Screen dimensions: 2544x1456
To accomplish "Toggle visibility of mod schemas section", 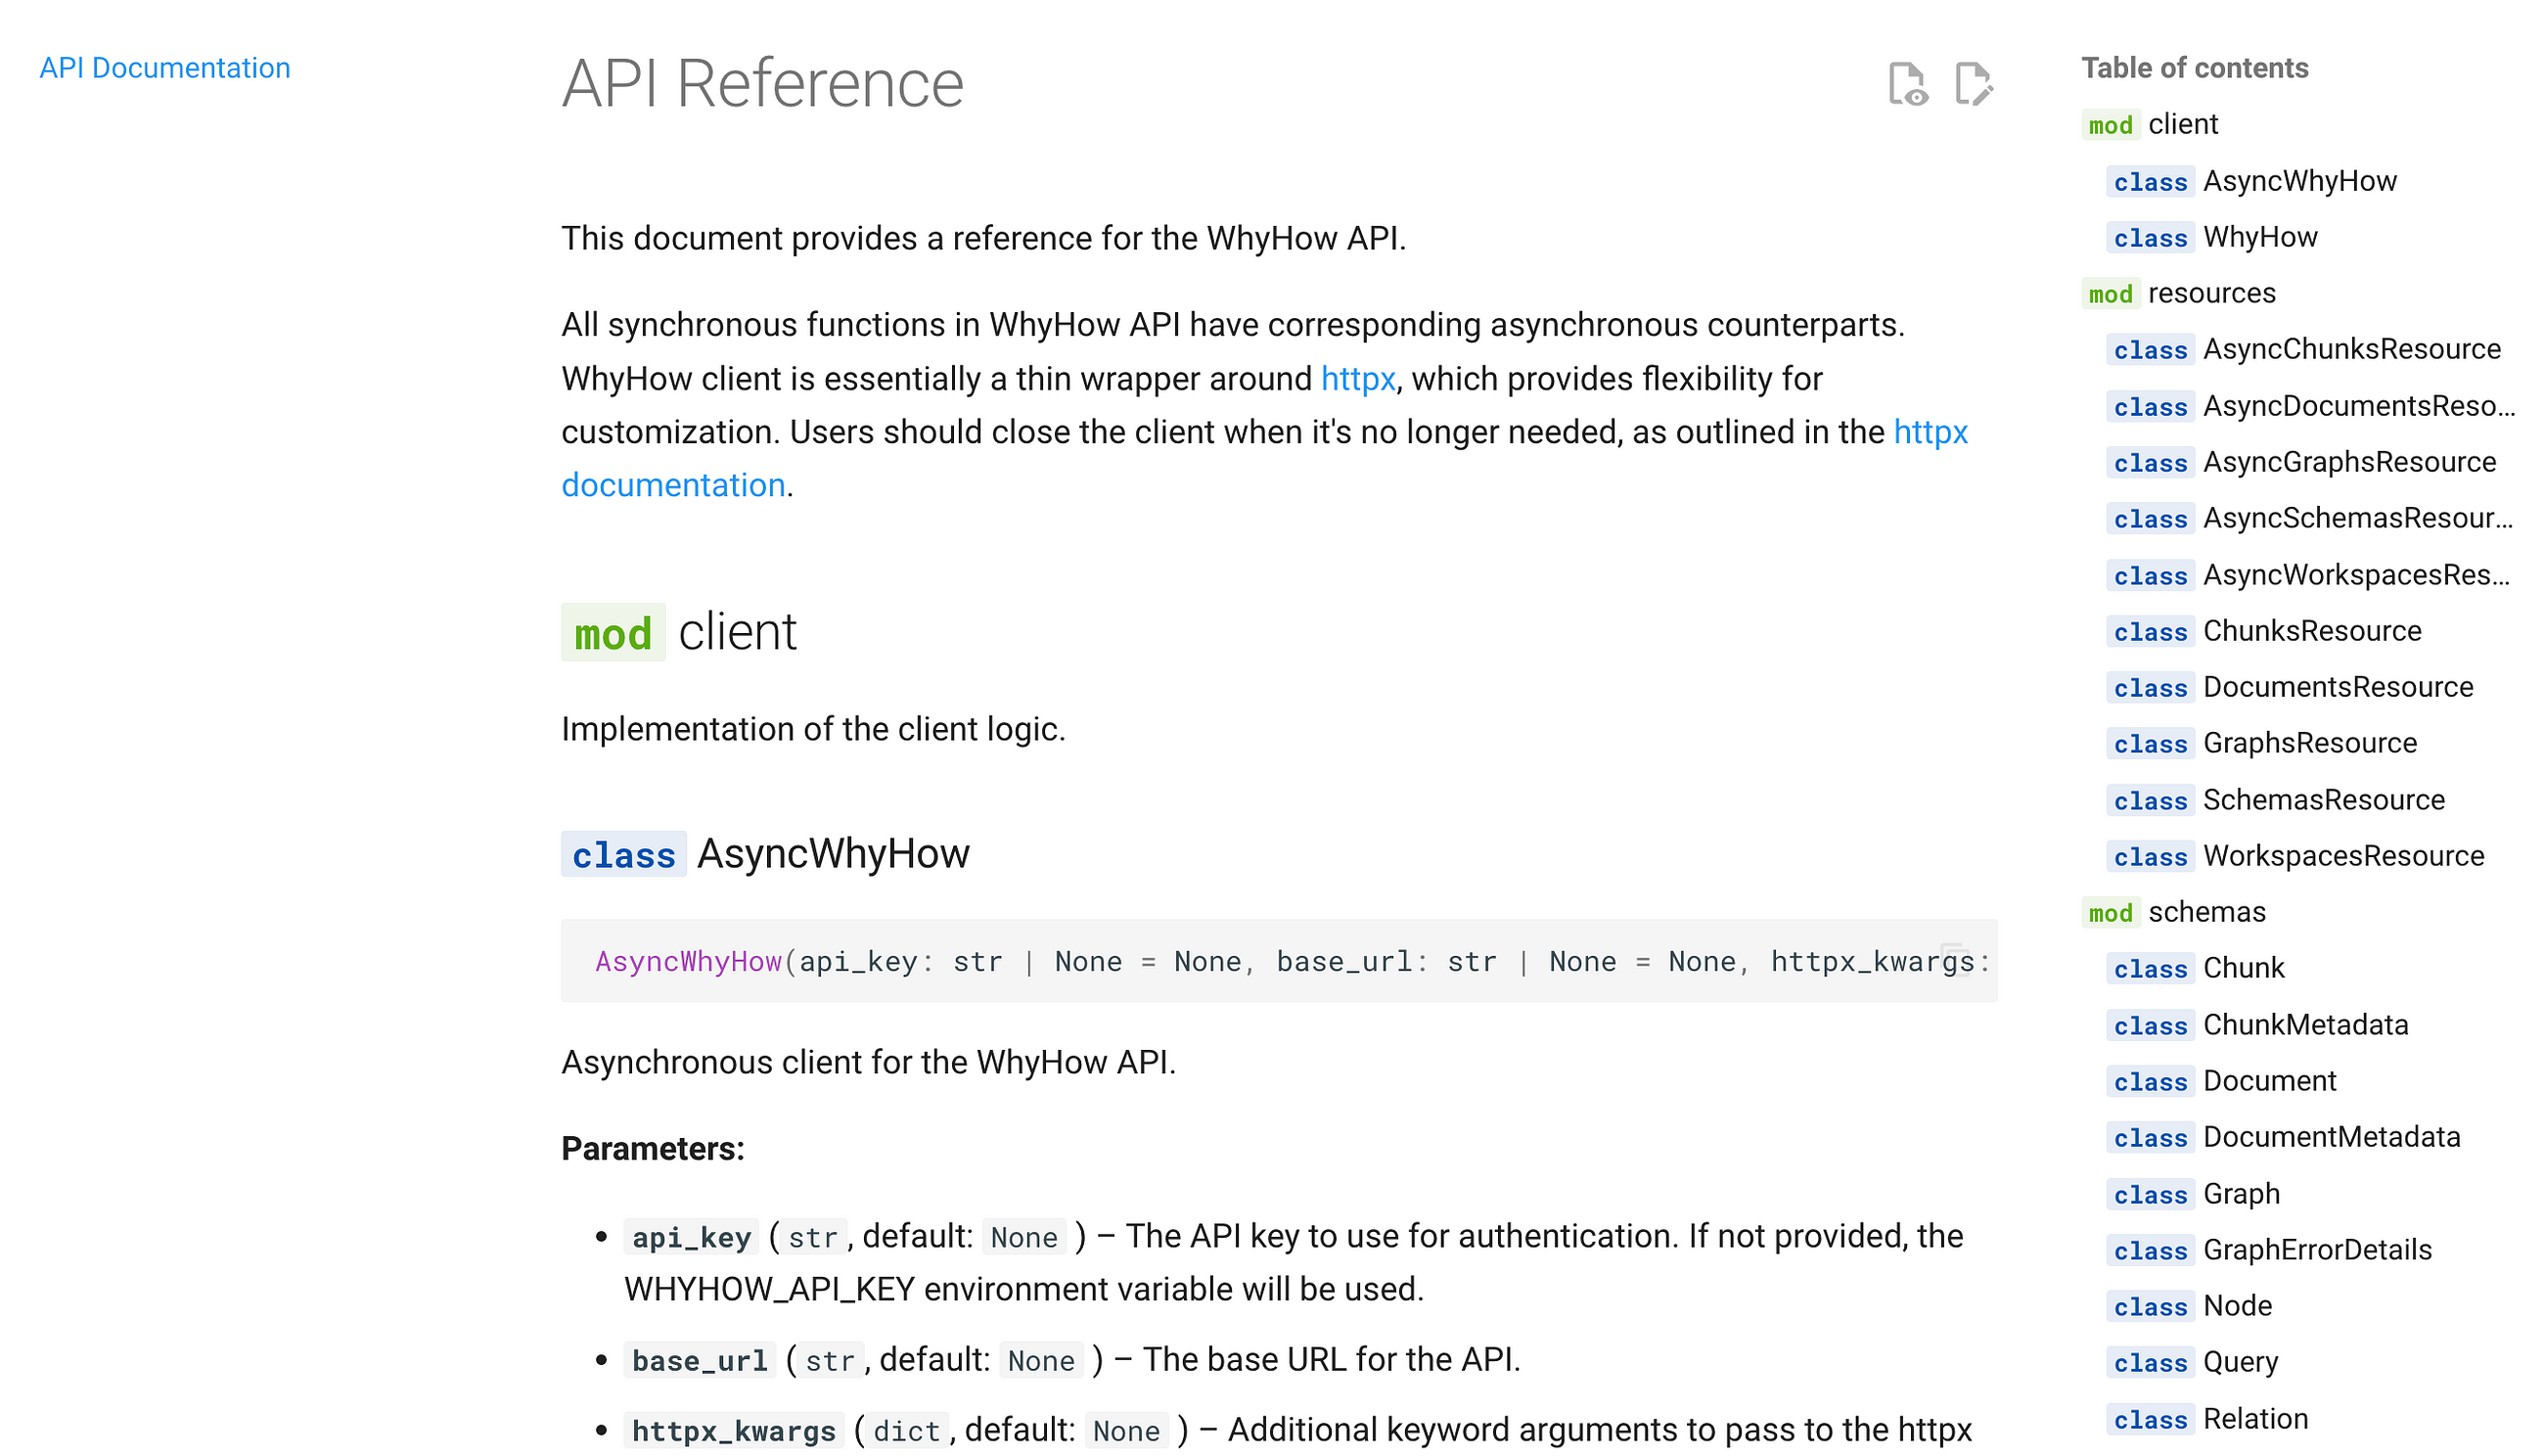I will point(2206,911).
